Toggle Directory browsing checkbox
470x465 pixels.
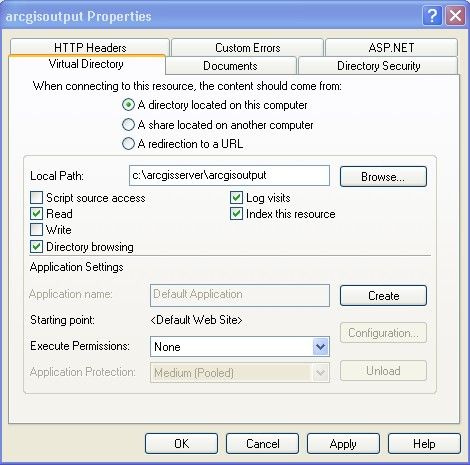[x=36, y=247]
